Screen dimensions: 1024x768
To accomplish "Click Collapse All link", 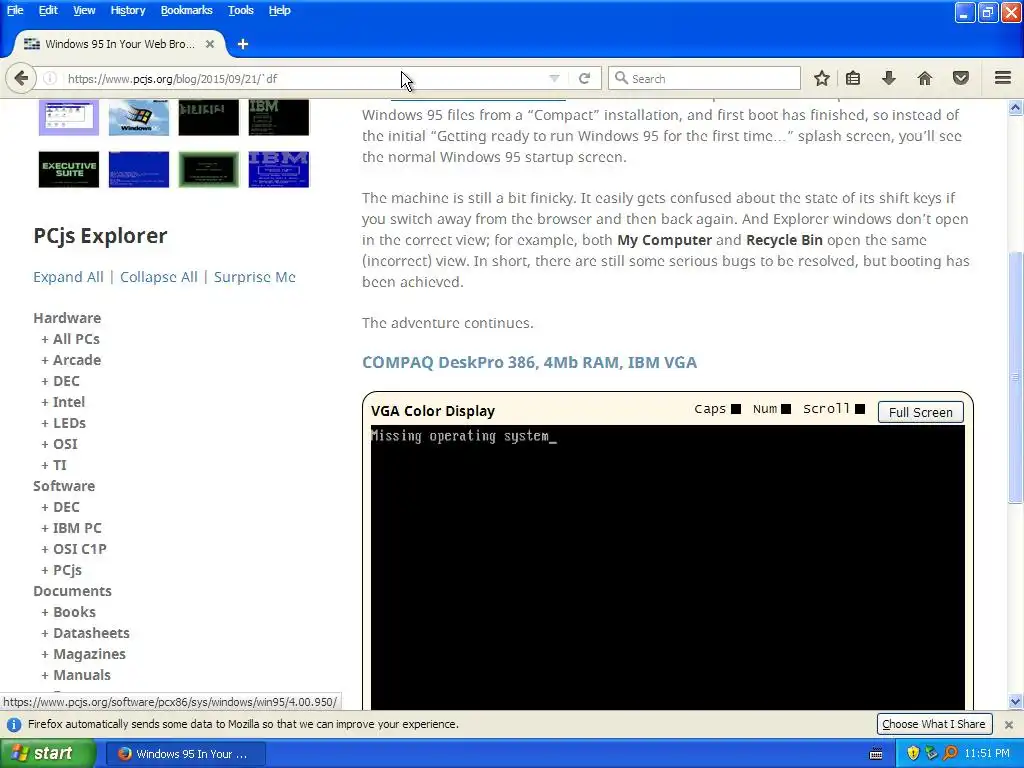I will coord(159,277).
